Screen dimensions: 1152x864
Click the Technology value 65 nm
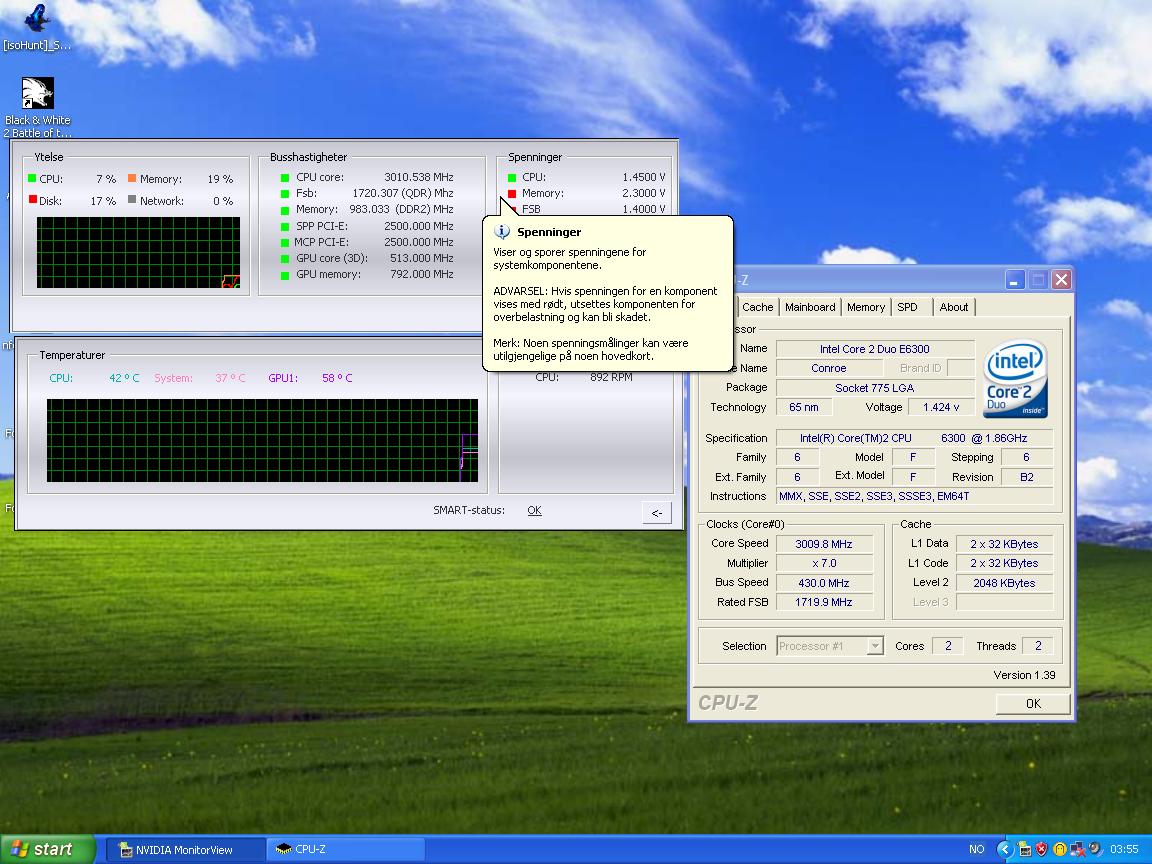pos(804,407)
